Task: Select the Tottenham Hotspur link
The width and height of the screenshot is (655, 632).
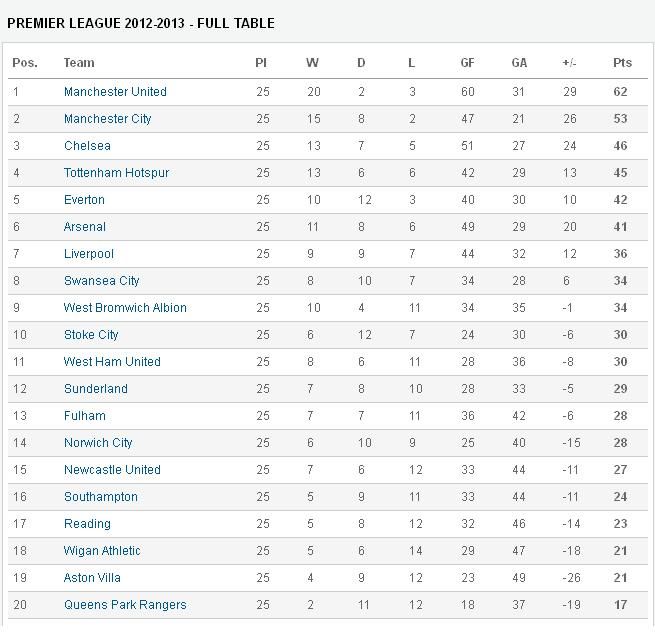Action: (116, 173)
